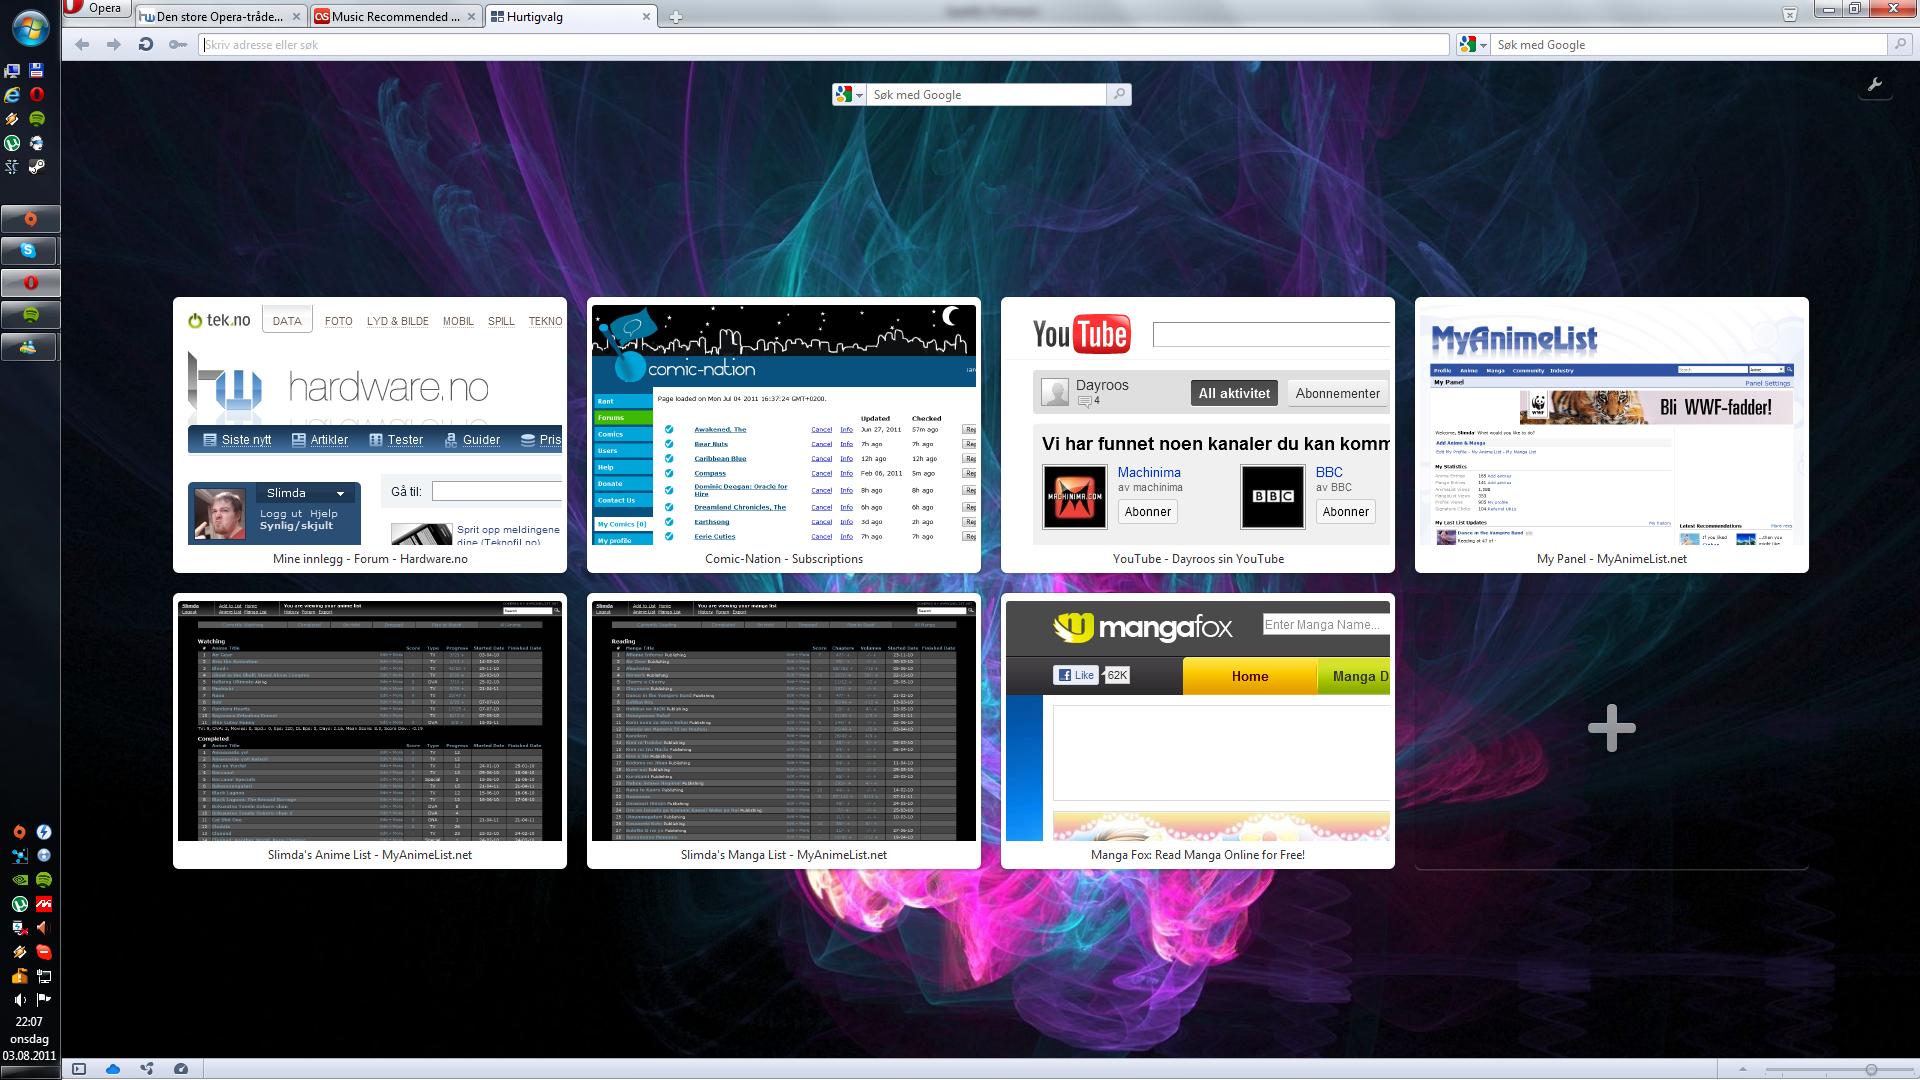1920x1080 pixels.
Task: Close the Hurtigvalg tab
Action: [647, 17]
